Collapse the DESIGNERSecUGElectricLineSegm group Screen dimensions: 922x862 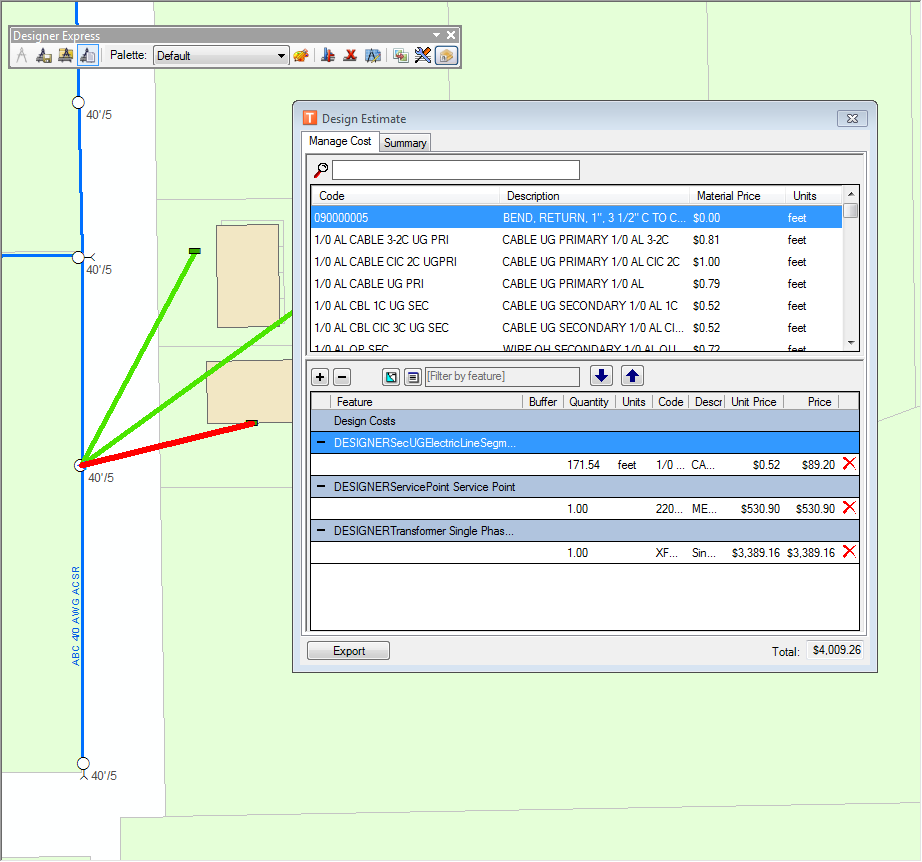tap(321, 442)
